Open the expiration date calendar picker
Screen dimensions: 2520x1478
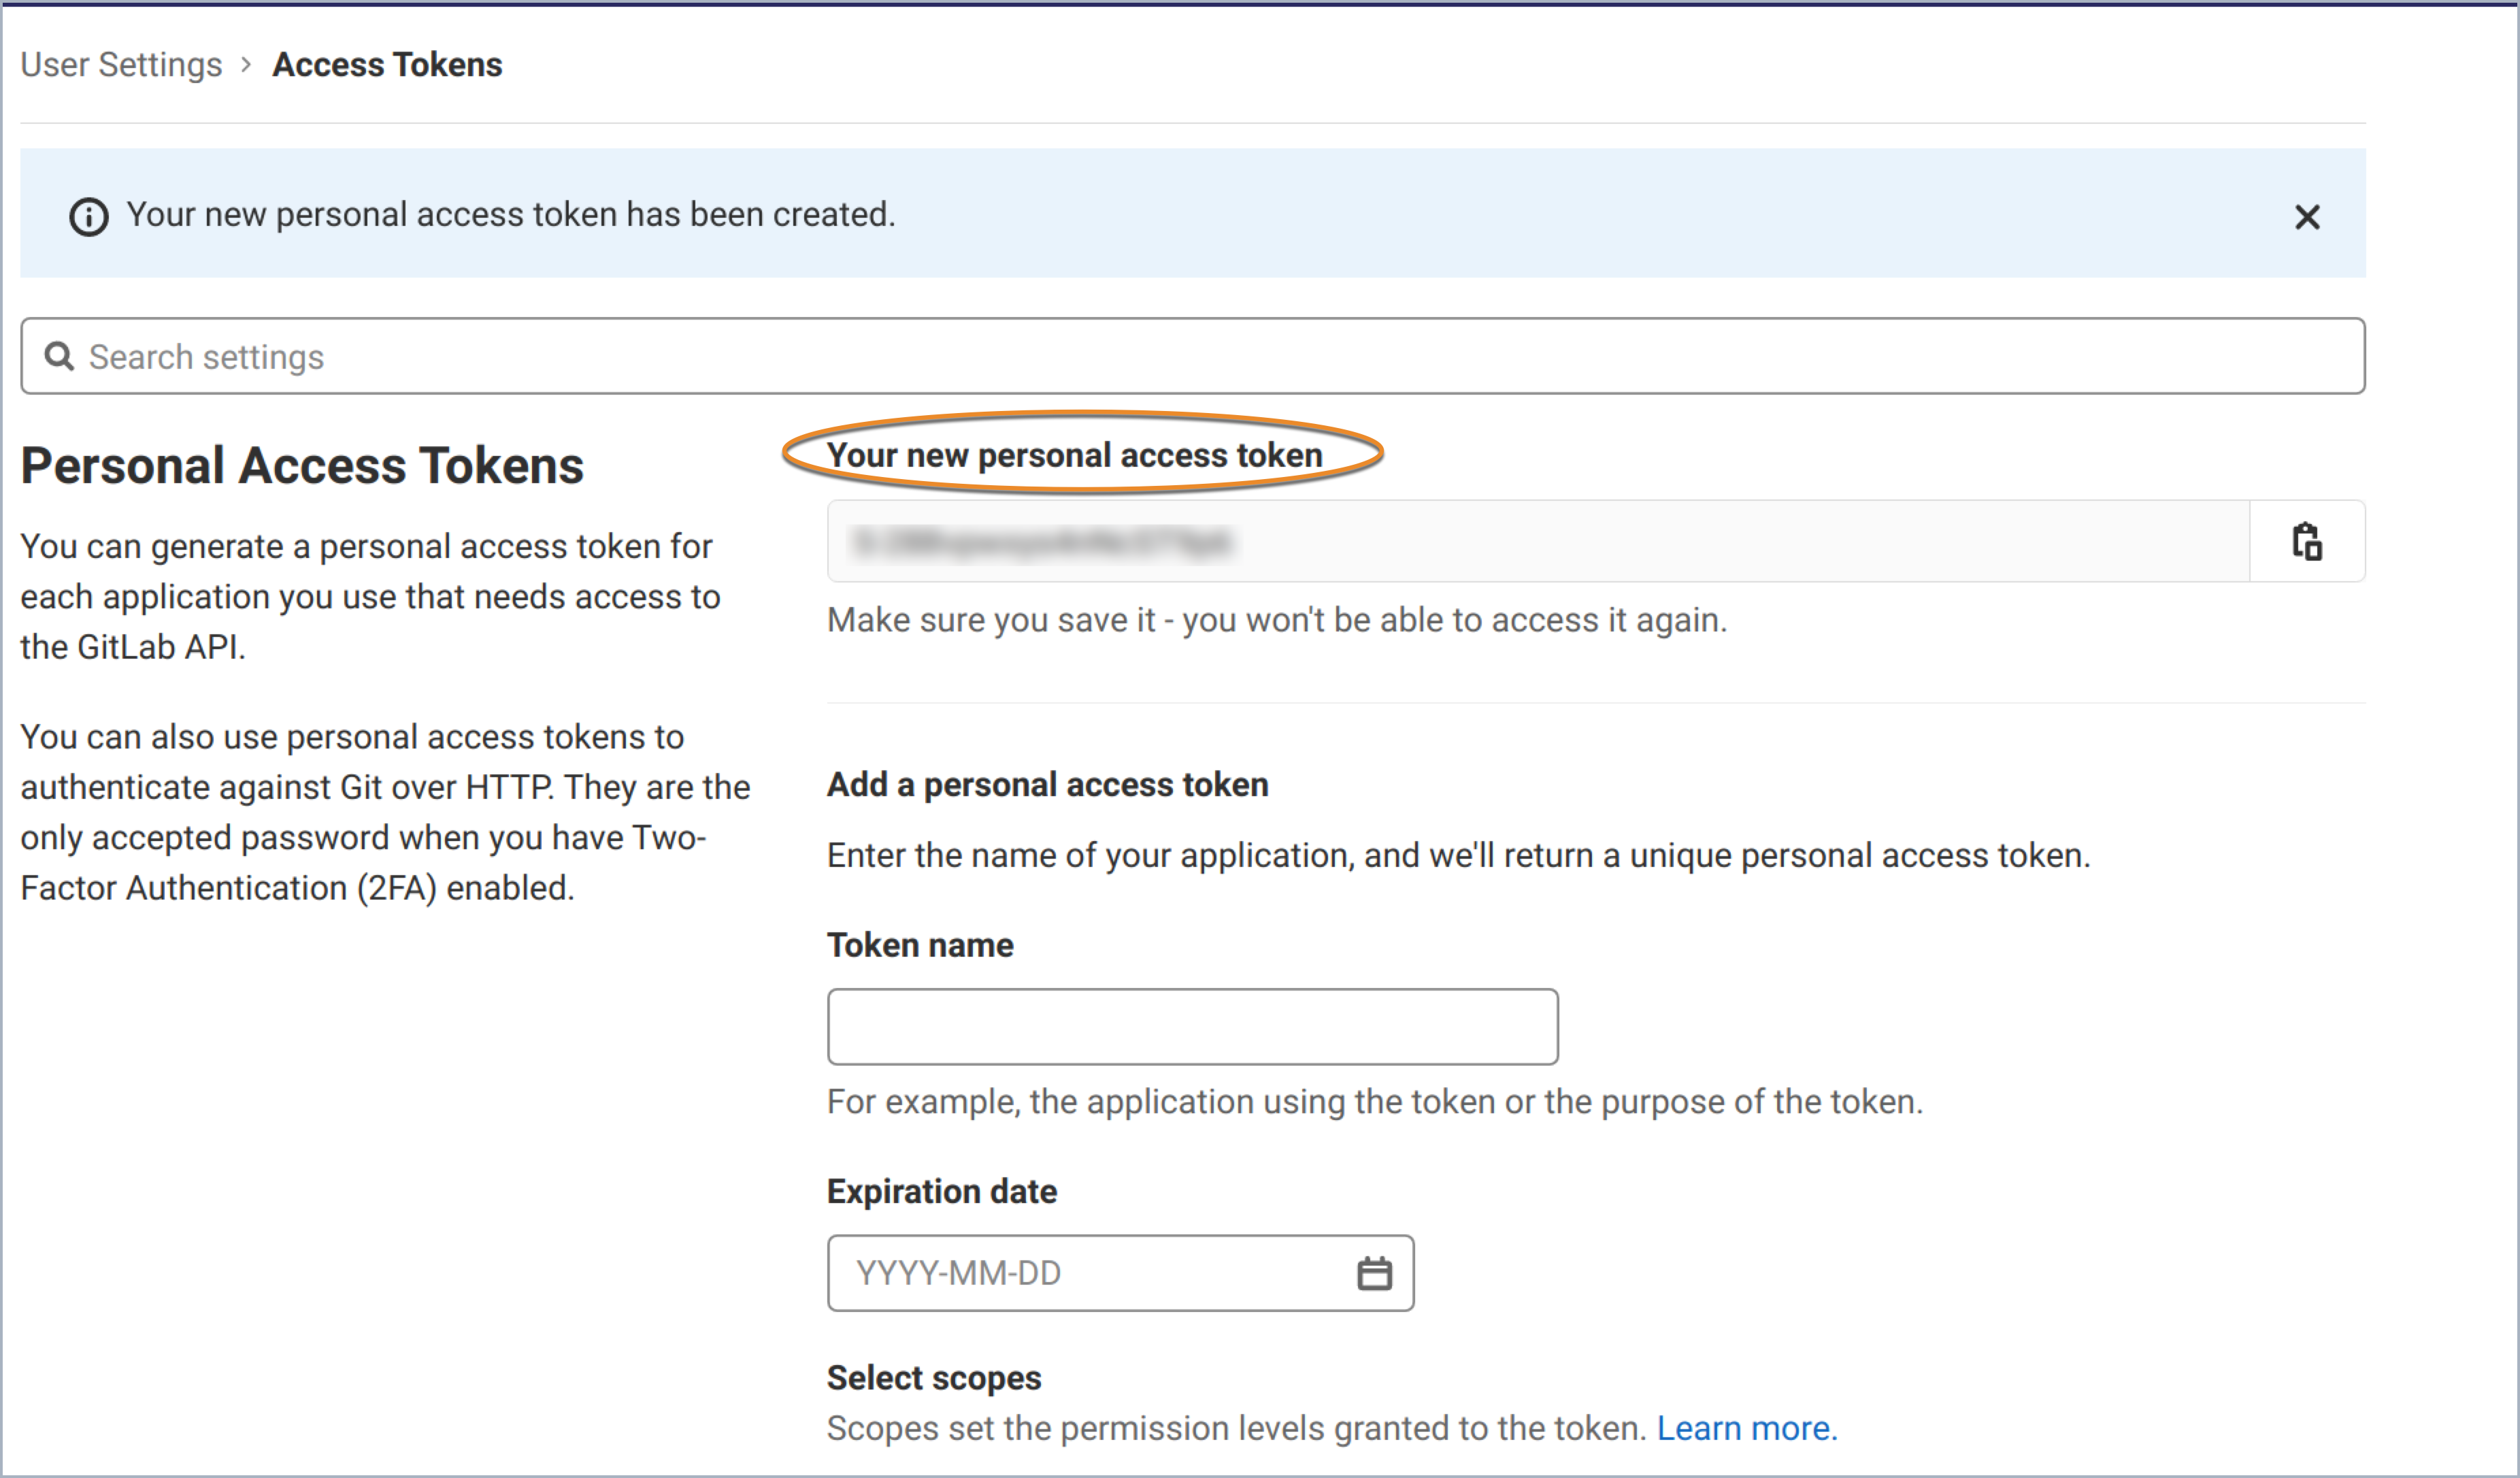coord(1374,1273)
